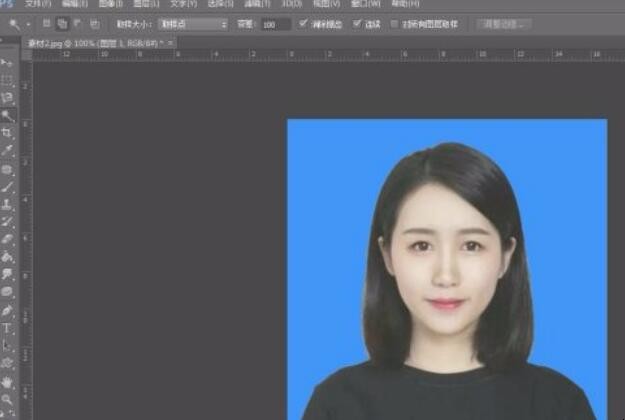Select the Eraser tool

click(x=7, y=239)
